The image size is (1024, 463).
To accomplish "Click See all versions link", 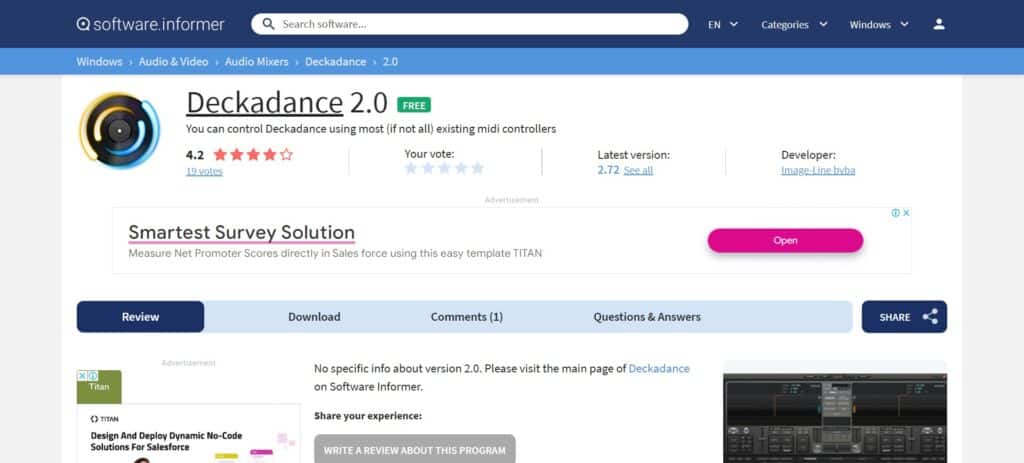I will [x=638, y=170].
